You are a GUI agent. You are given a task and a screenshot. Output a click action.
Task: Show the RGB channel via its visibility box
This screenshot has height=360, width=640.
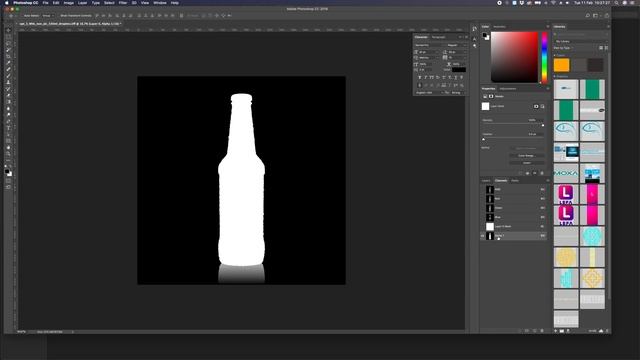click(482, 189)
